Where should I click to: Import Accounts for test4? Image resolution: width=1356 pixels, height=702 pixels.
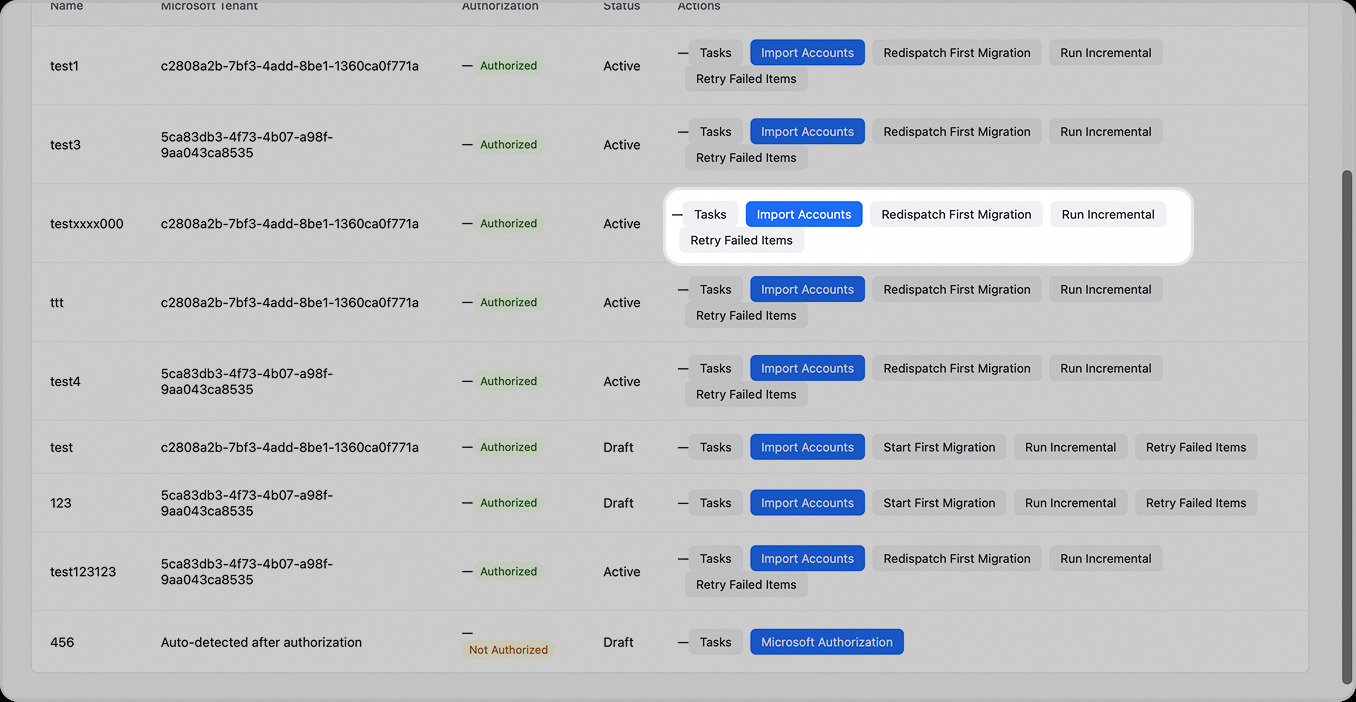[807, 369]
